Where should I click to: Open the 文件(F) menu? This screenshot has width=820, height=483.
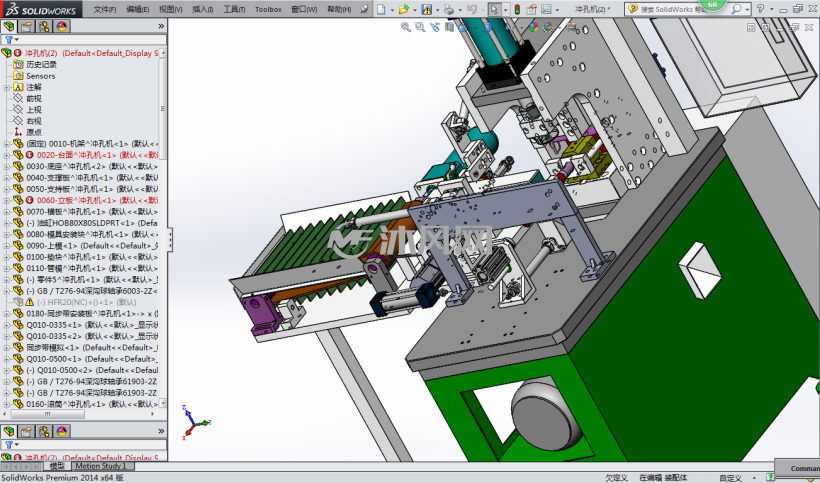[x=105, y=9]
